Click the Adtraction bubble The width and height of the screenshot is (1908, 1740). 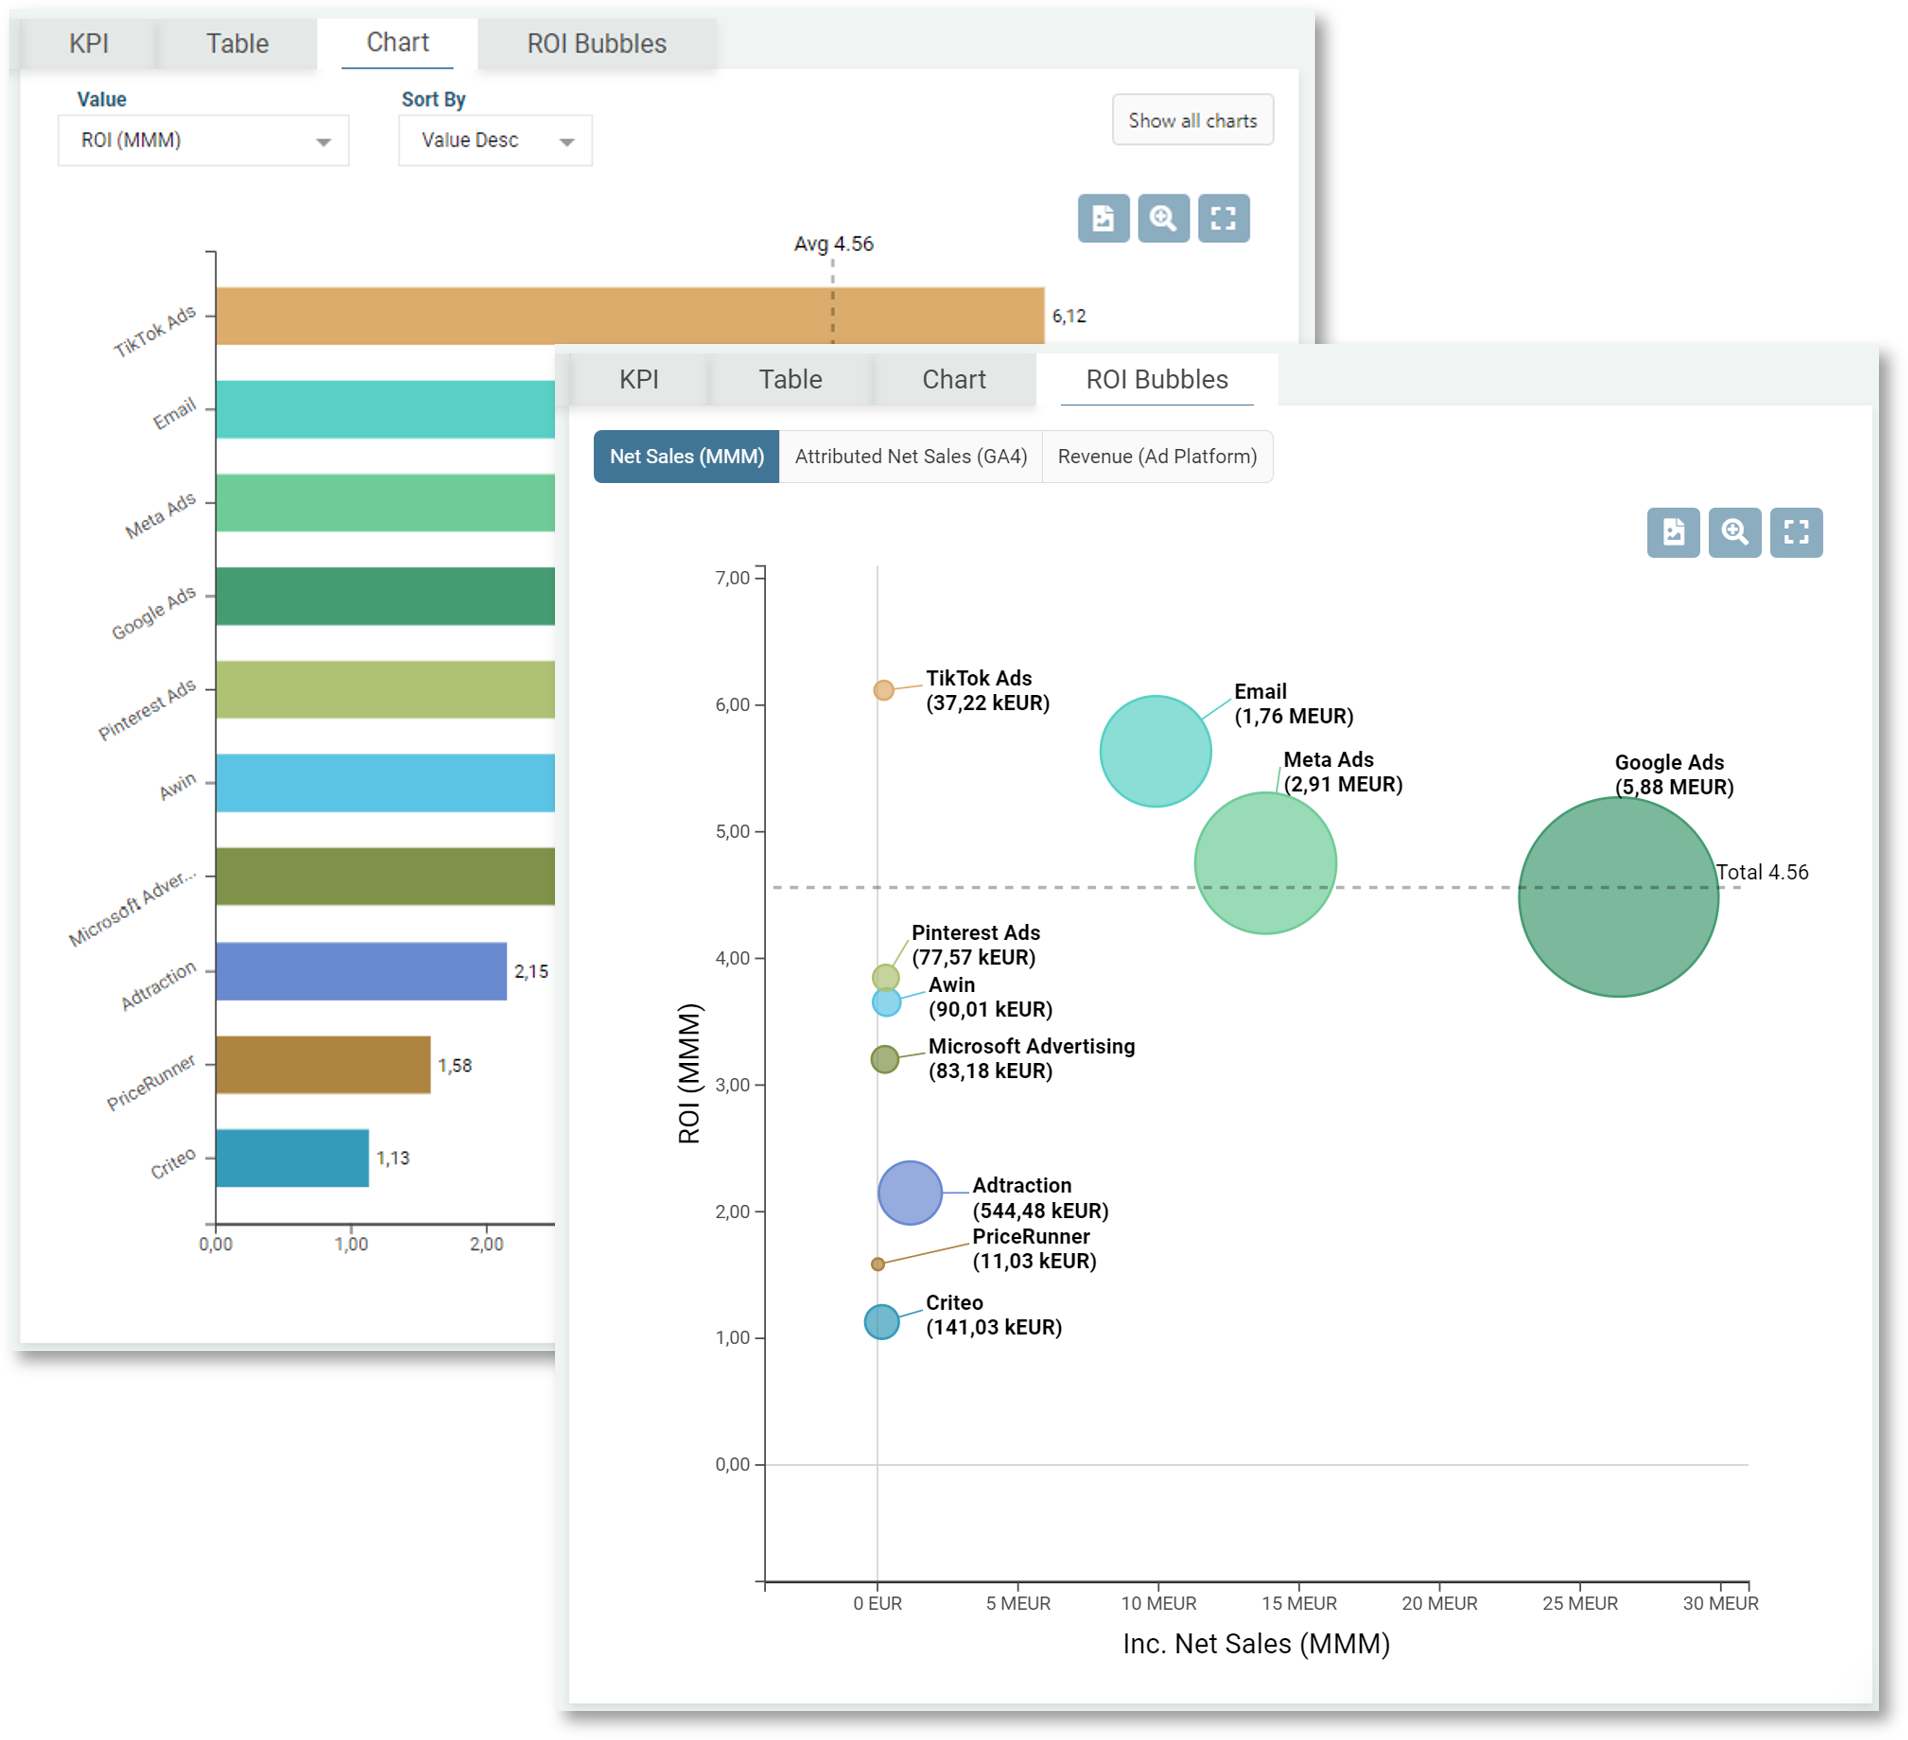909,1193
